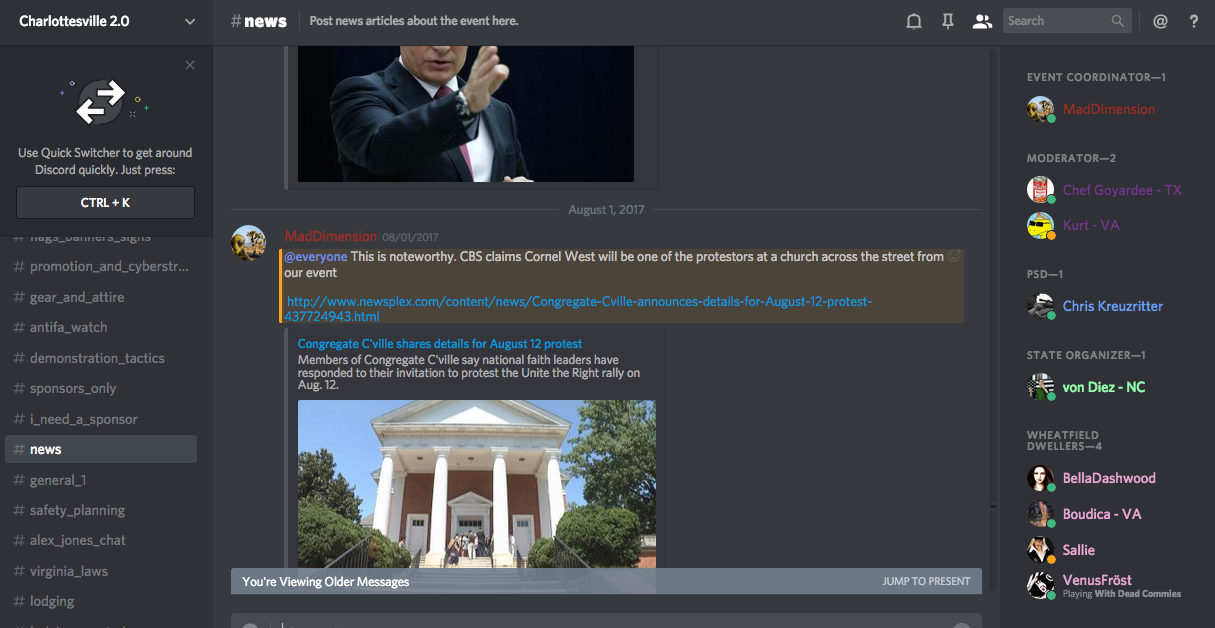
Task: Click VenusFröst's avatar in member list
Action: (1041, 585)
